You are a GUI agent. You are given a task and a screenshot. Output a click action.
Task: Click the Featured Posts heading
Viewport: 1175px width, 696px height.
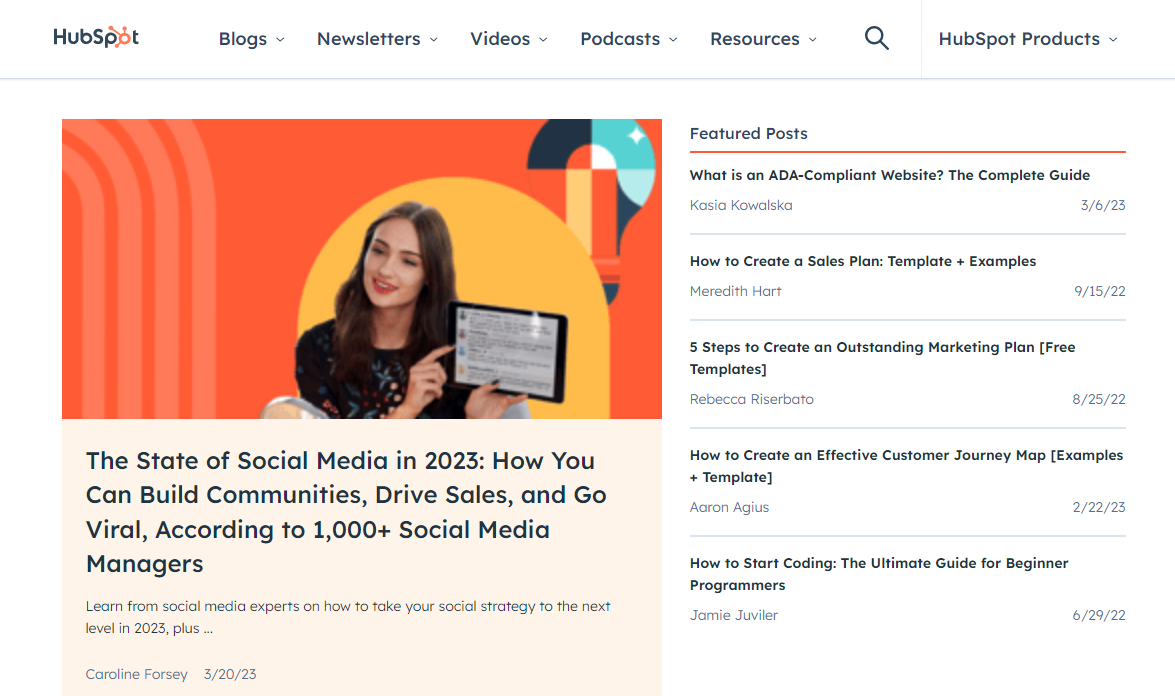tap(749, 133)
